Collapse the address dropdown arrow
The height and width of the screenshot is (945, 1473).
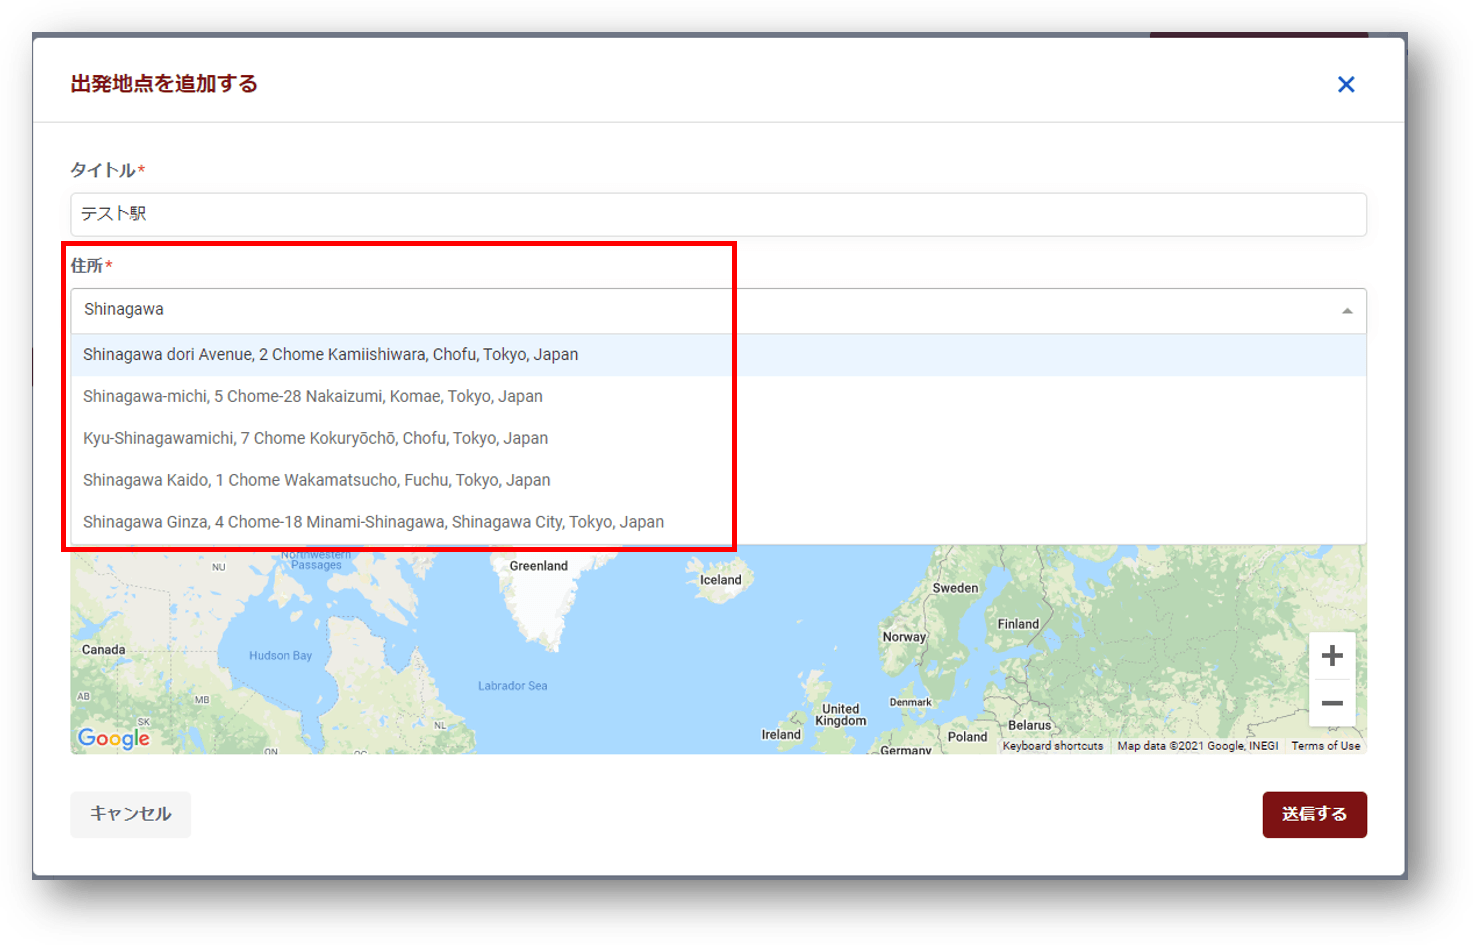[x=1347, y=311]
